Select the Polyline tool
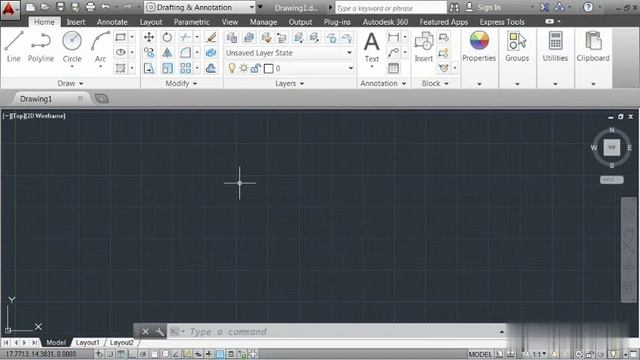640x360 pixels. (41, 47)
